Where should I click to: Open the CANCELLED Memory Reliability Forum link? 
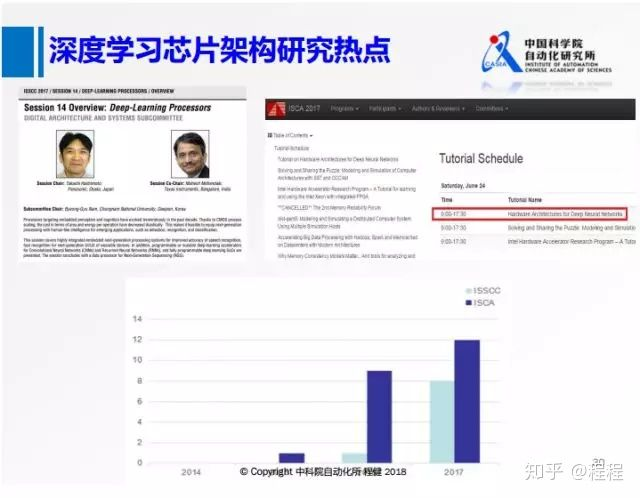click(329, 207)
